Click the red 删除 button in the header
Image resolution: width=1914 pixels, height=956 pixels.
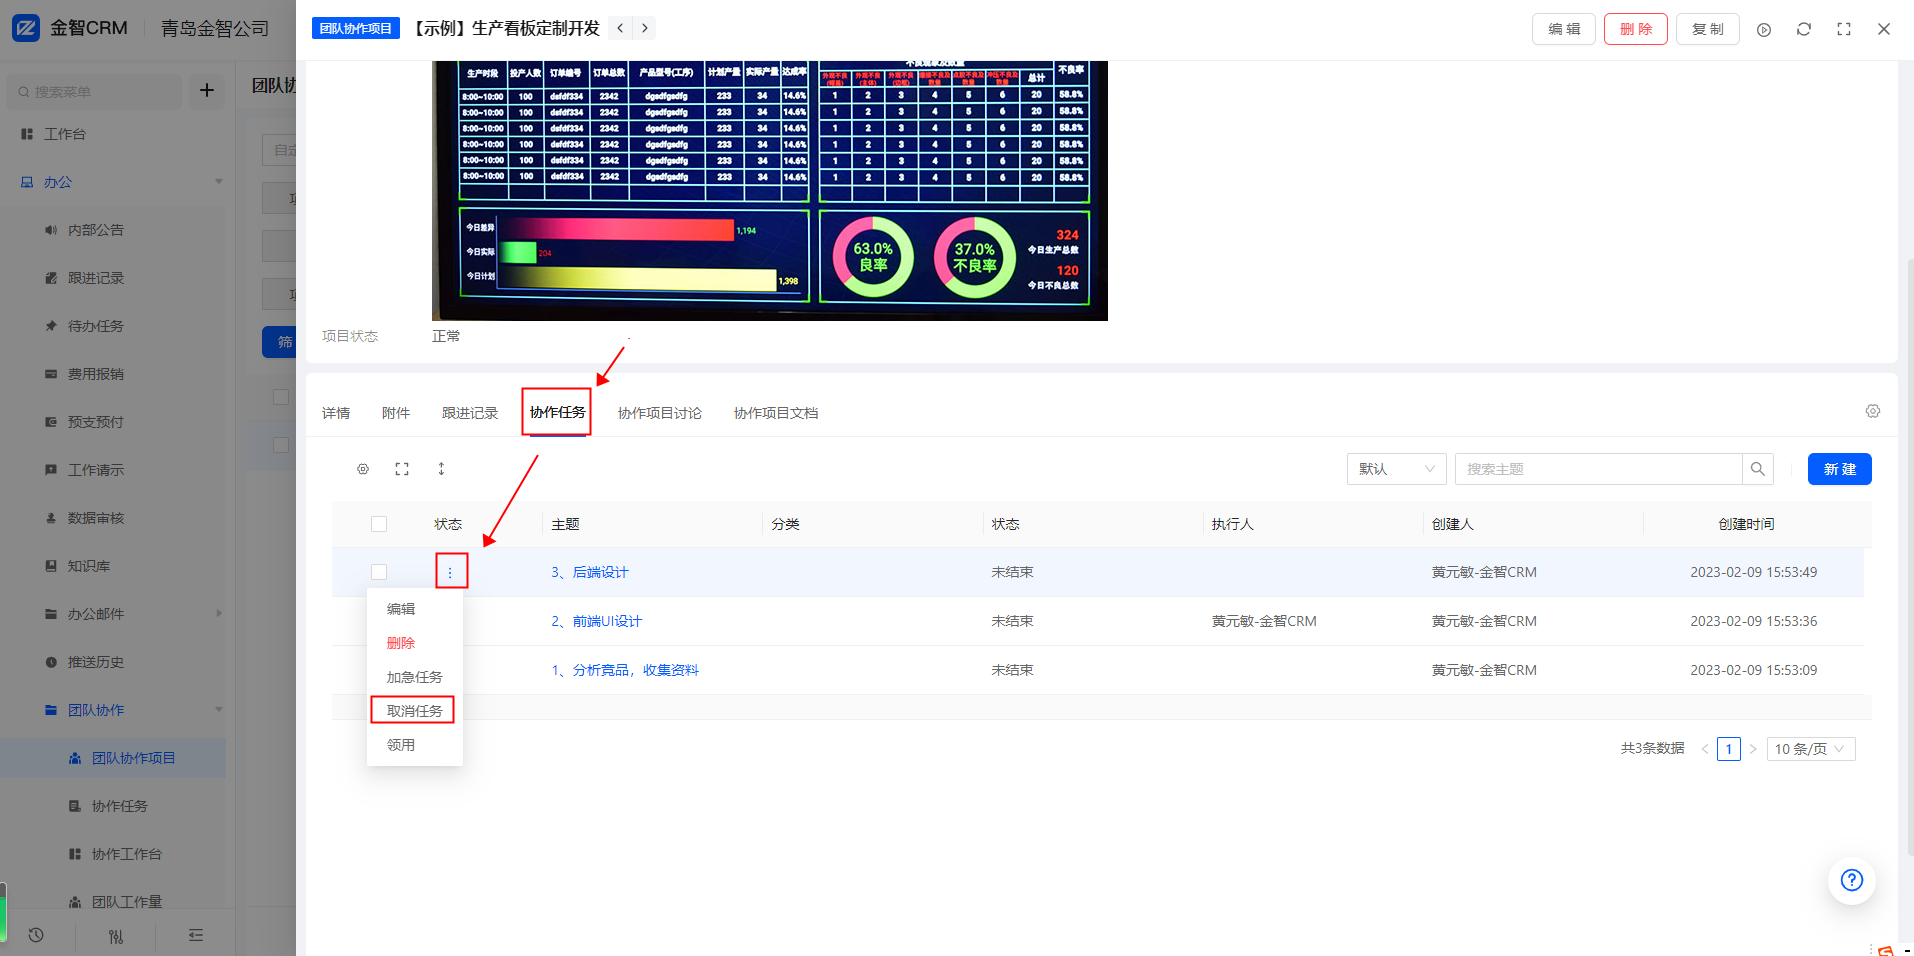click(x=1636, y=29)
